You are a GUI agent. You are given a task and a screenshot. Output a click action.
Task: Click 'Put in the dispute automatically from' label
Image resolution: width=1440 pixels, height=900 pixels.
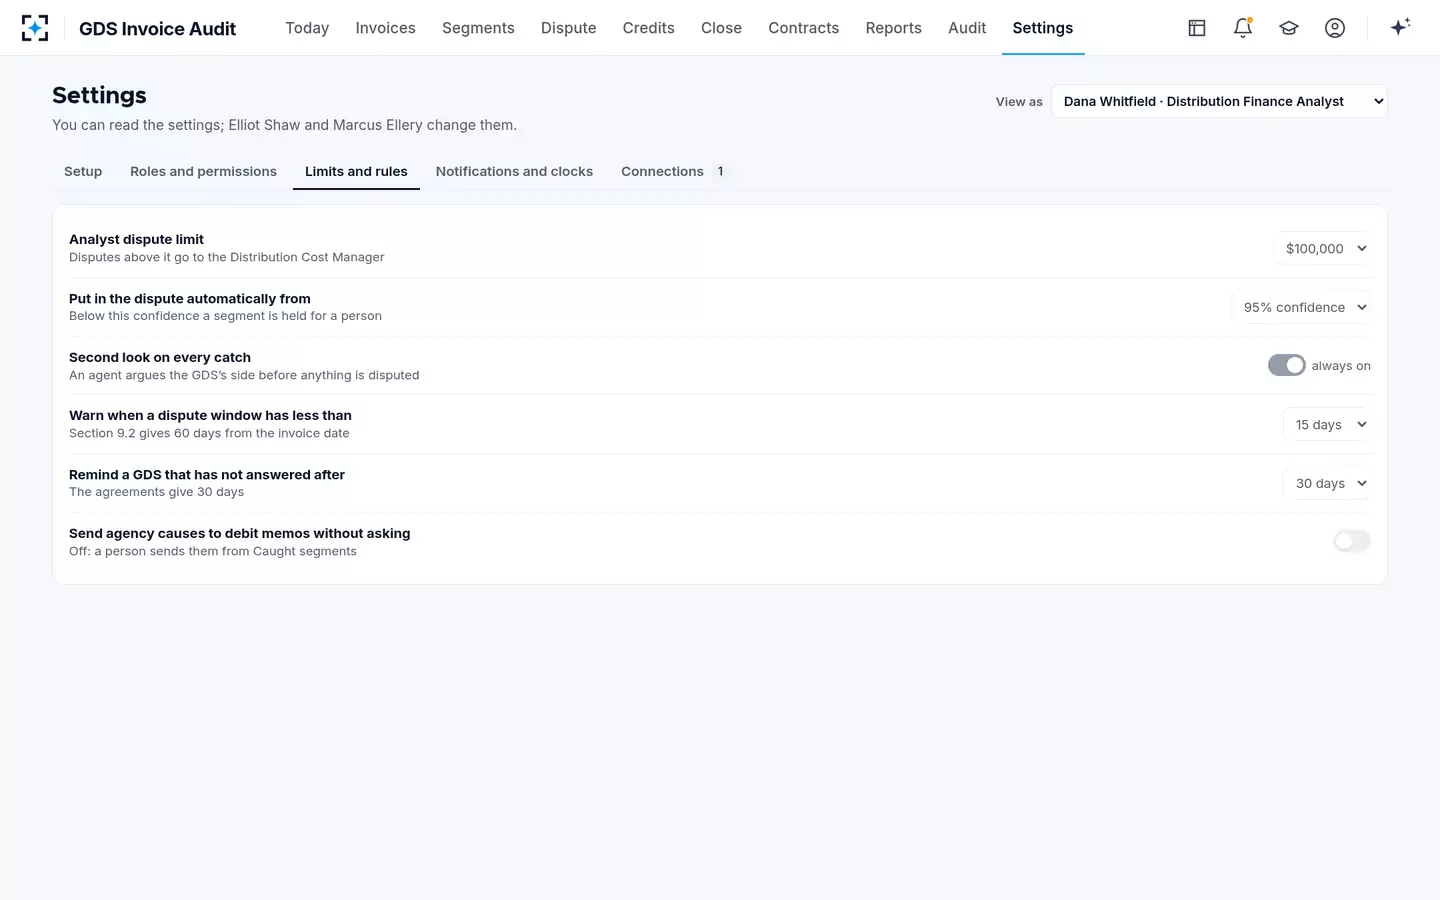(189, 298)
